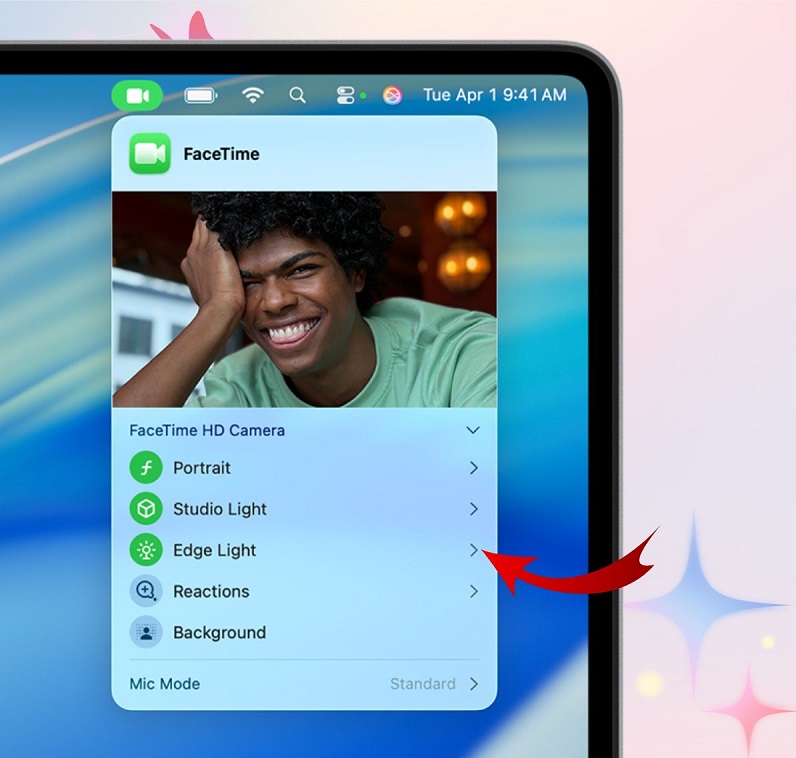Toggle the Portrait mode green icon

(146, 467)
